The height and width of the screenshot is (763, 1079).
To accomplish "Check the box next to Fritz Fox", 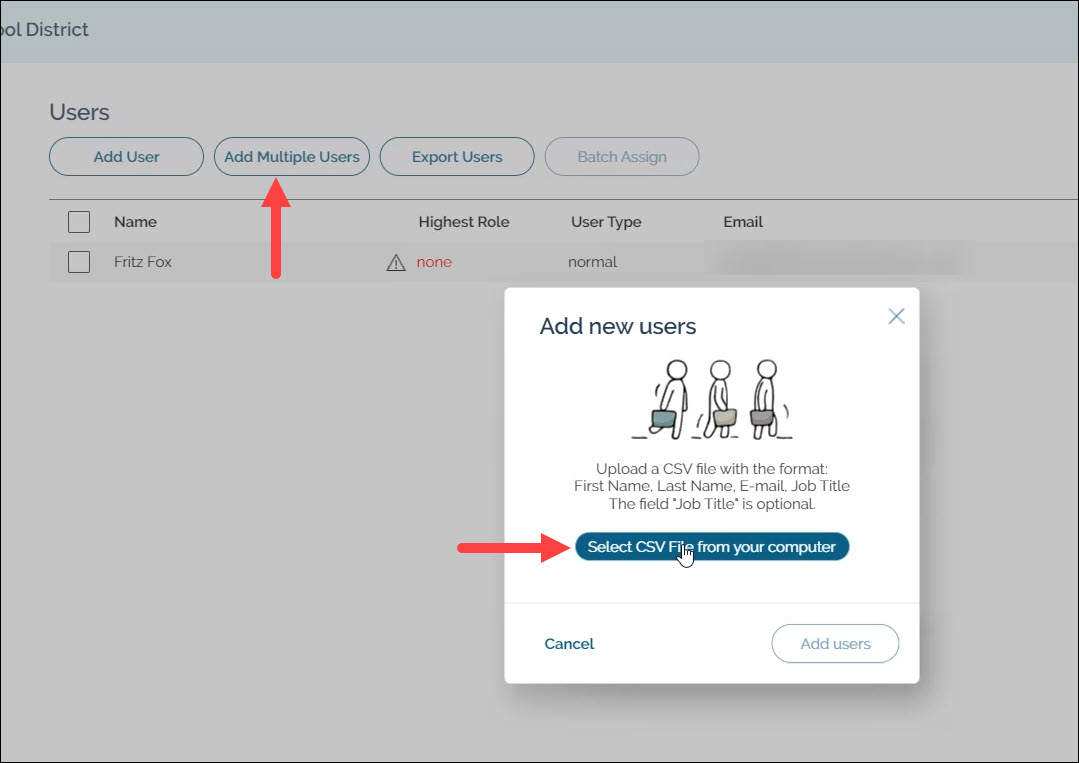I will 79,262.
